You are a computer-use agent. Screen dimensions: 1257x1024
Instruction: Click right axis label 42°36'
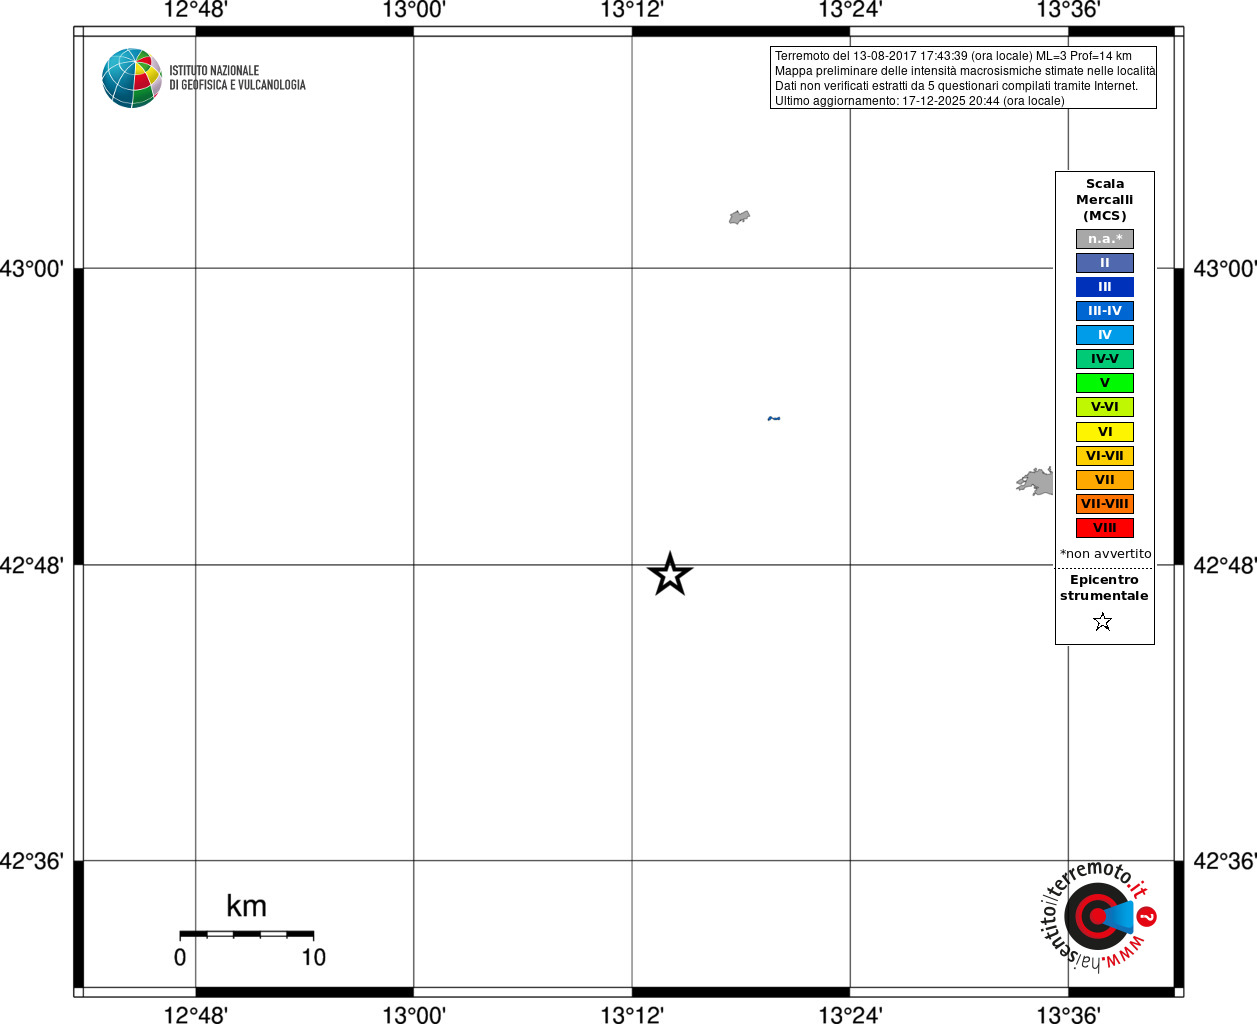[1225, 861]
